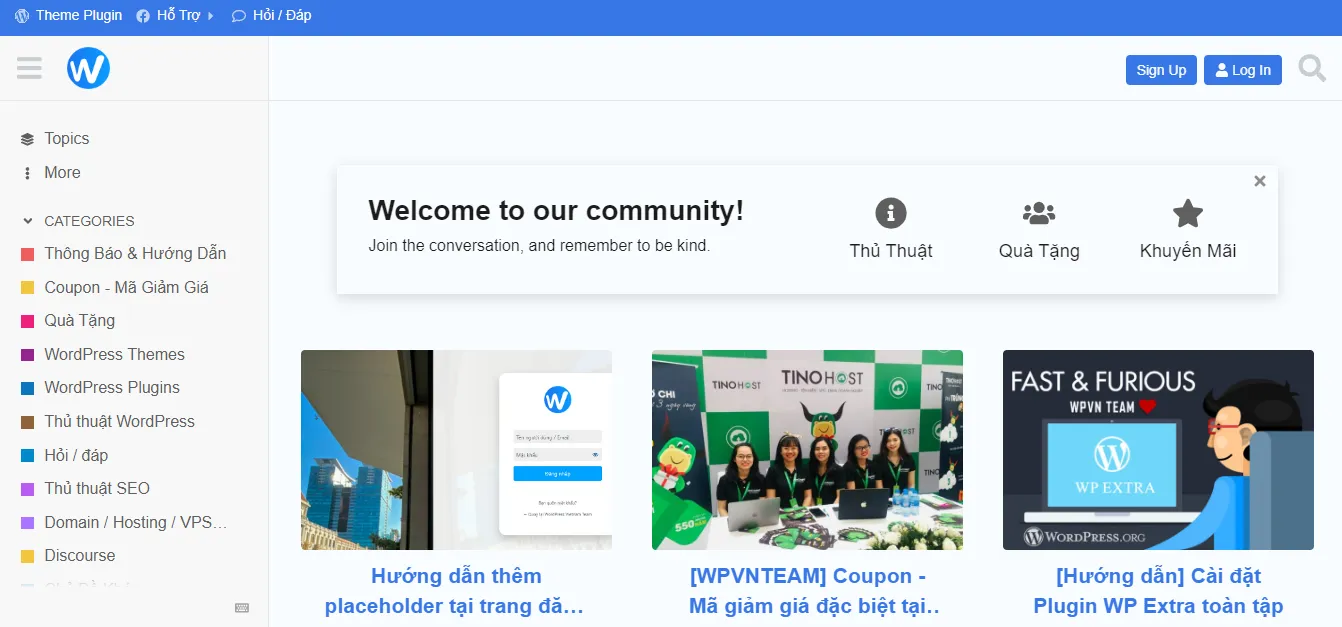
Task: Click the More vertical dots icon
Action: pyautogui.click(x=27, y=173)
